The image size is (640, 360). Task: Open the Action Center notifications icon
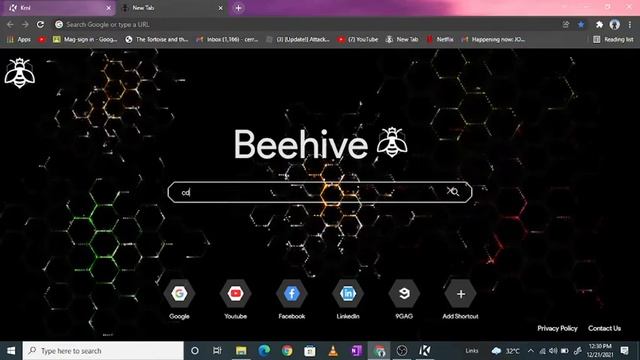[624, 351]
